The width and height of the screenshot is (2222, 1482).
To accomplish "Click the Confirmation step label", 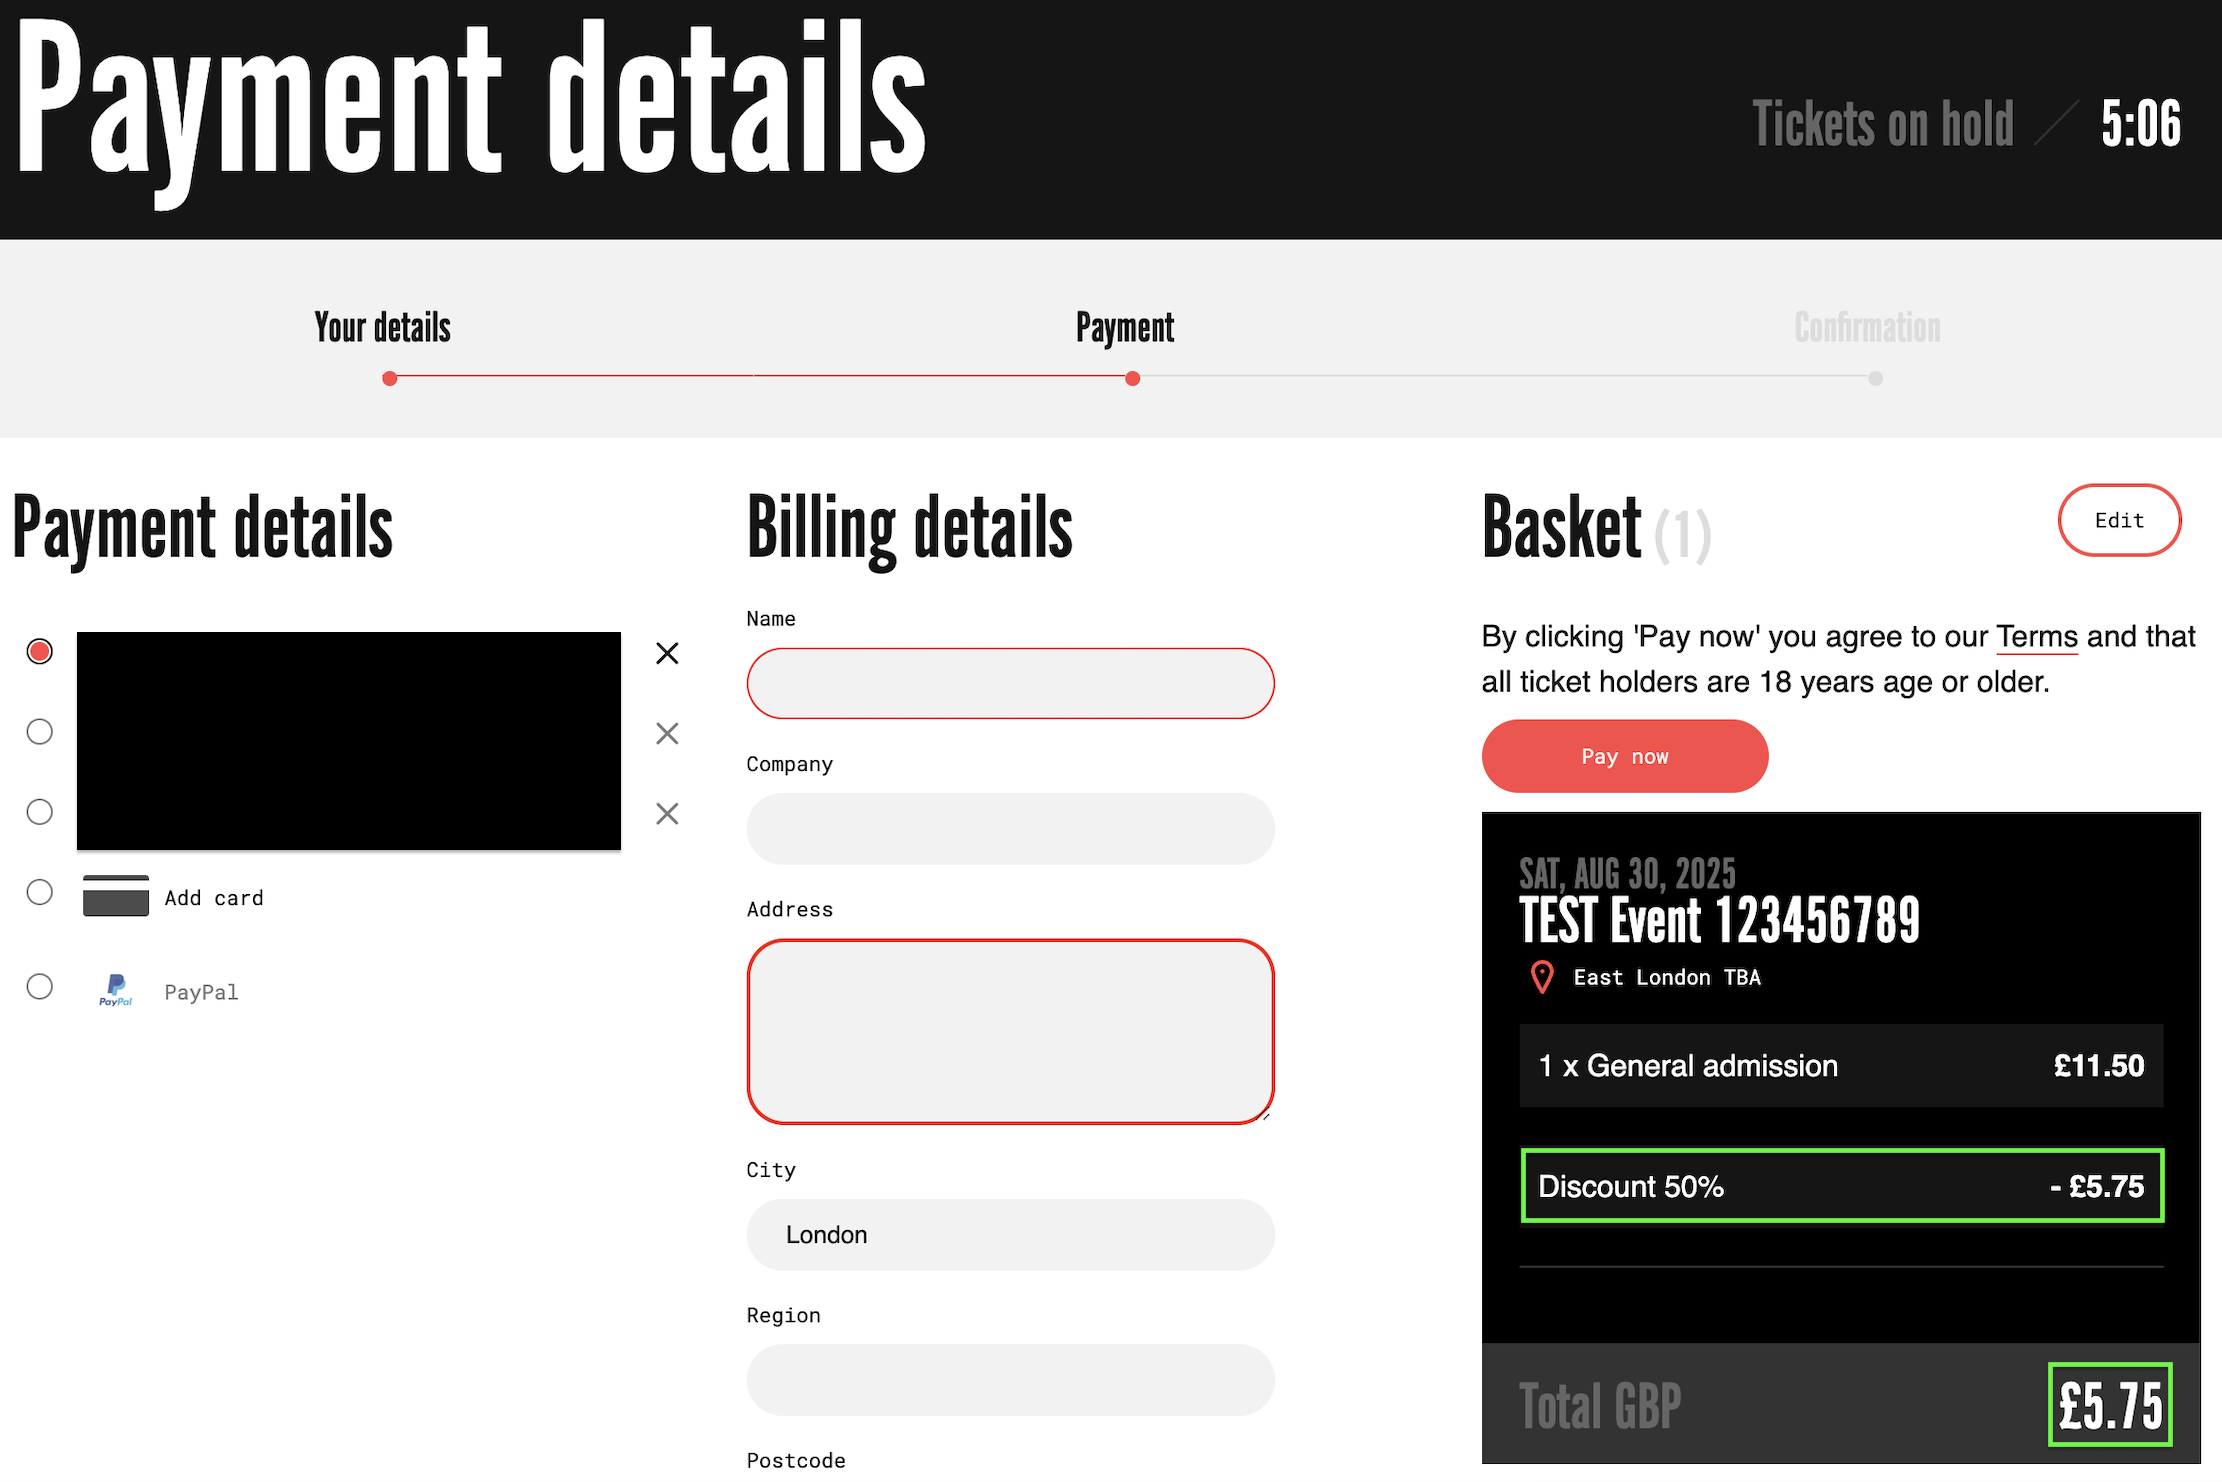I will coord(1867,327).
